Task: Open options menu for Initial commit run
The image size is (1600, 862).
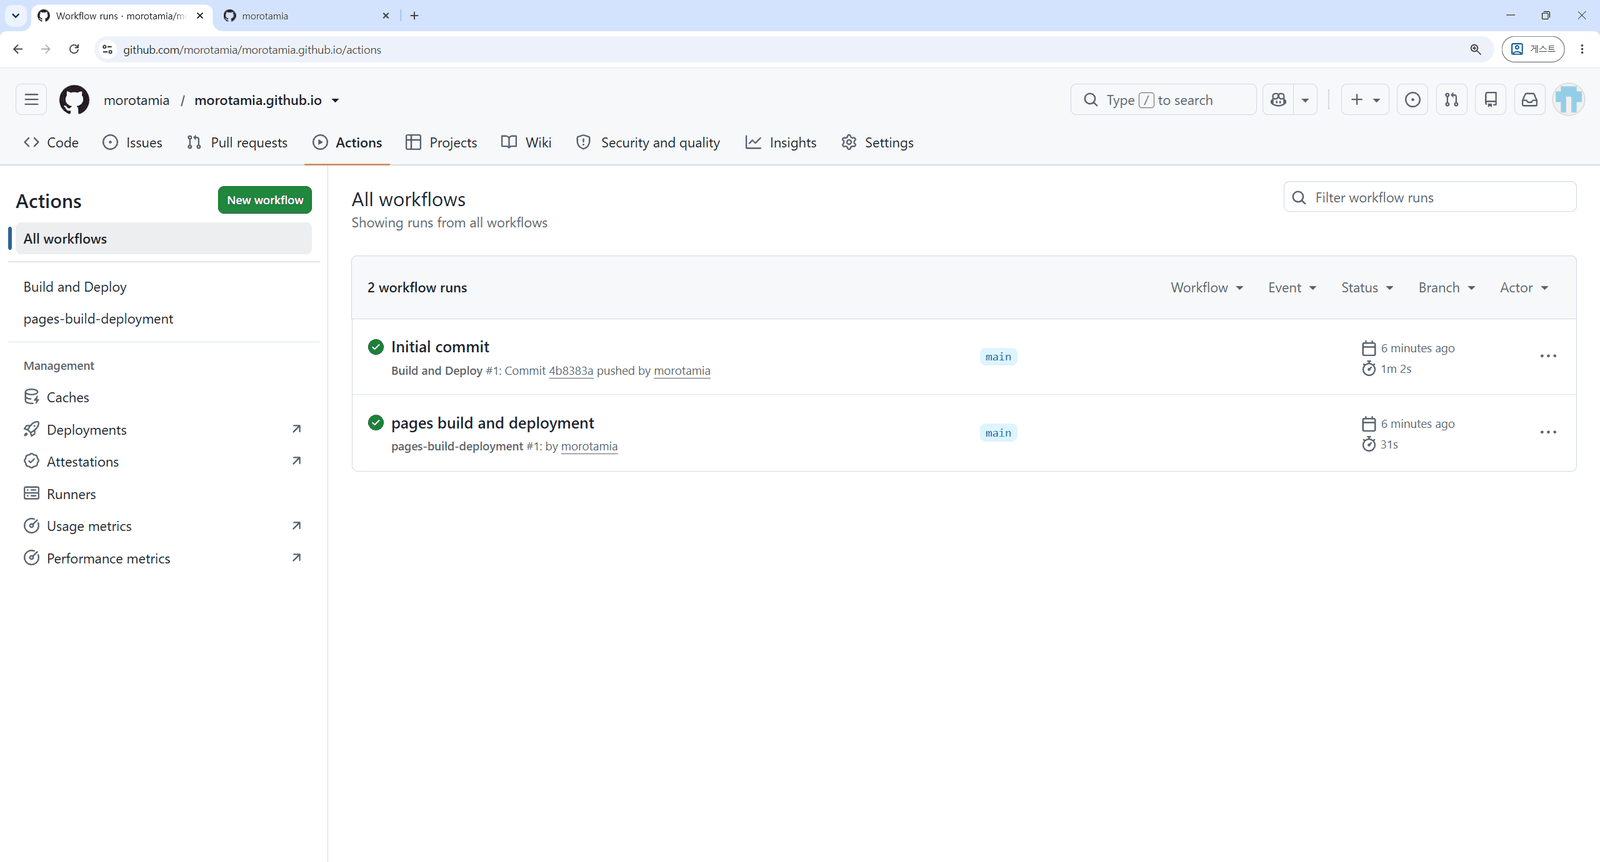Action: [1548, 356]
